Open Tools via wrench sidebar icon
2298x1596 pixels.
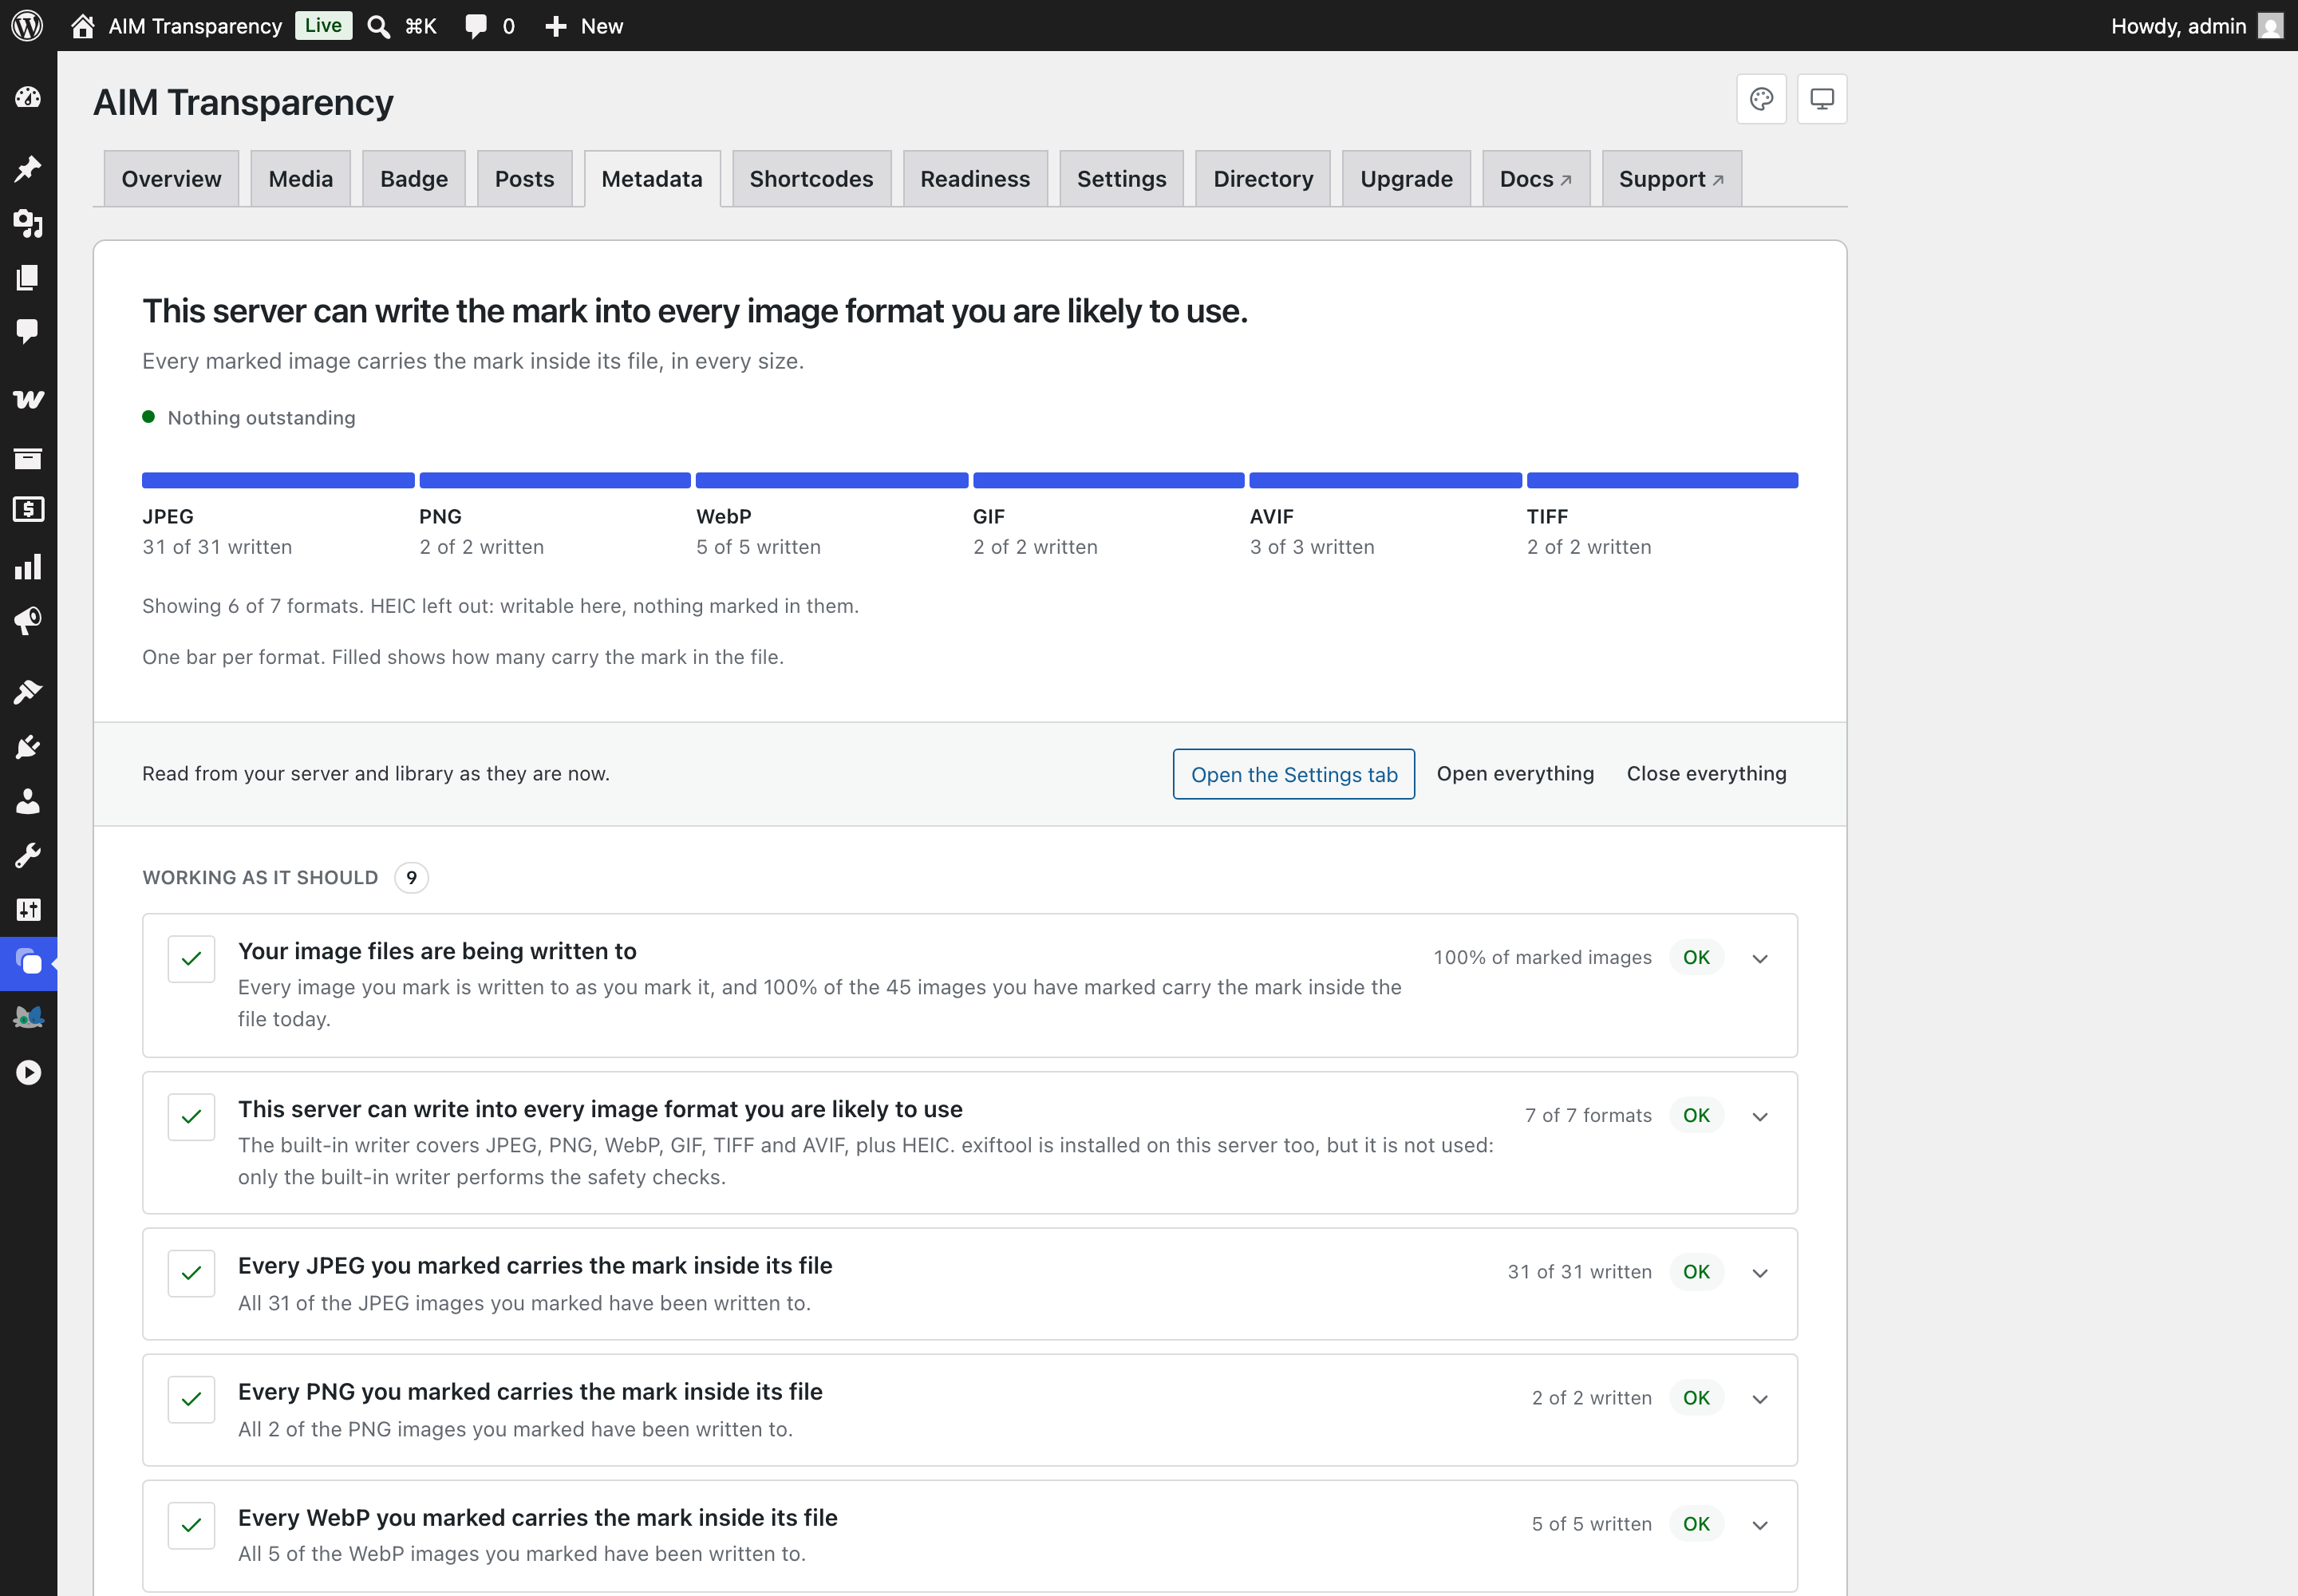click(x=28, y=855)
